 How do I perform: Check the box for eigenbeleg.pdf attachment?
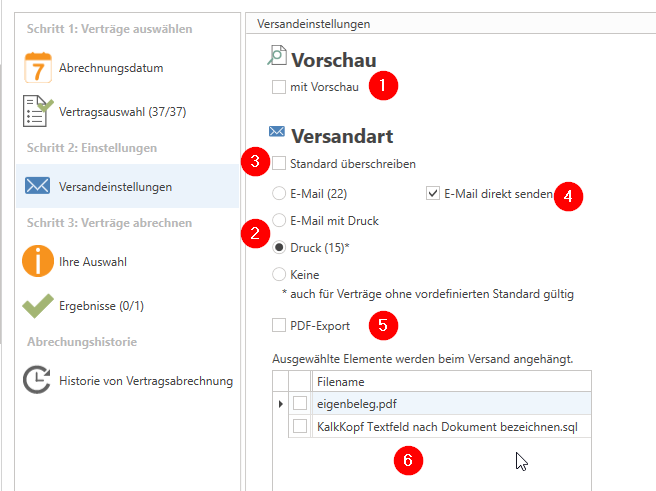pos(300,402)
